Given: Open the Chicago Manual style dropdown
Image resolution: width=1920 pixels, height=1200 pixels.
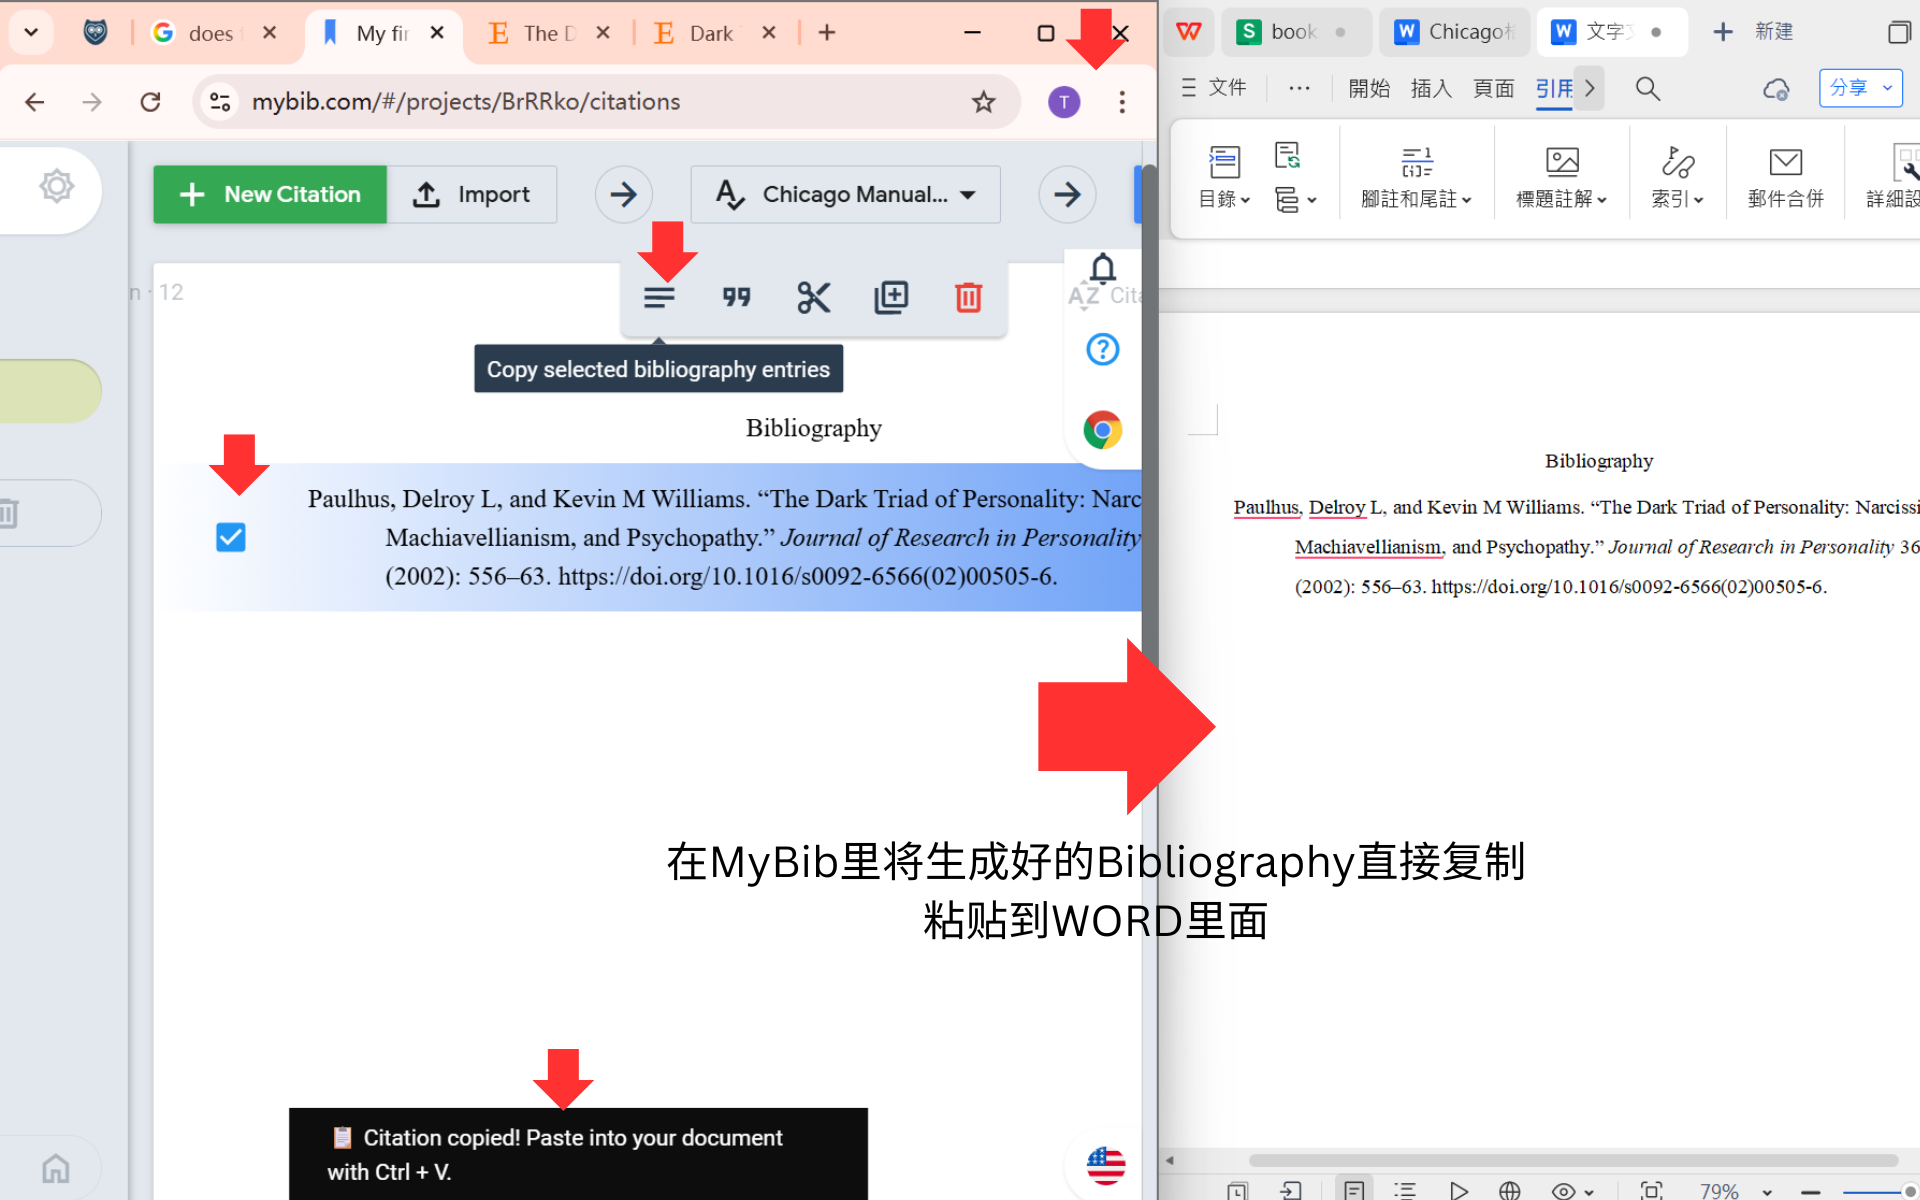Looking at the screenshot, I should tap(845, 194).
